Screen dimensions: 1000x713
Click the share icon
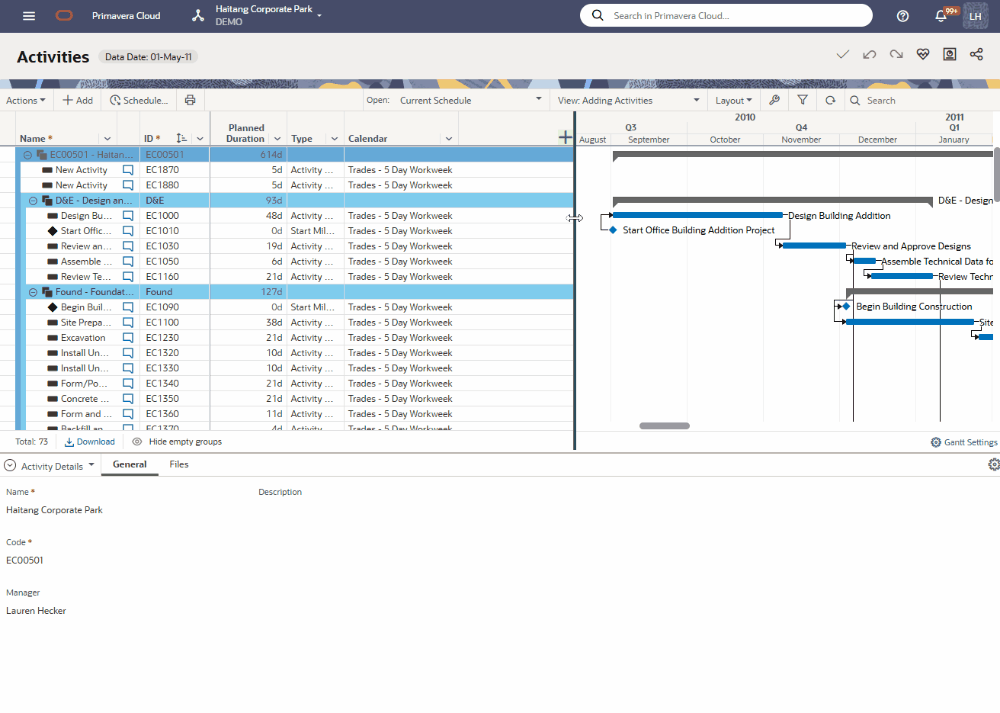976,54
